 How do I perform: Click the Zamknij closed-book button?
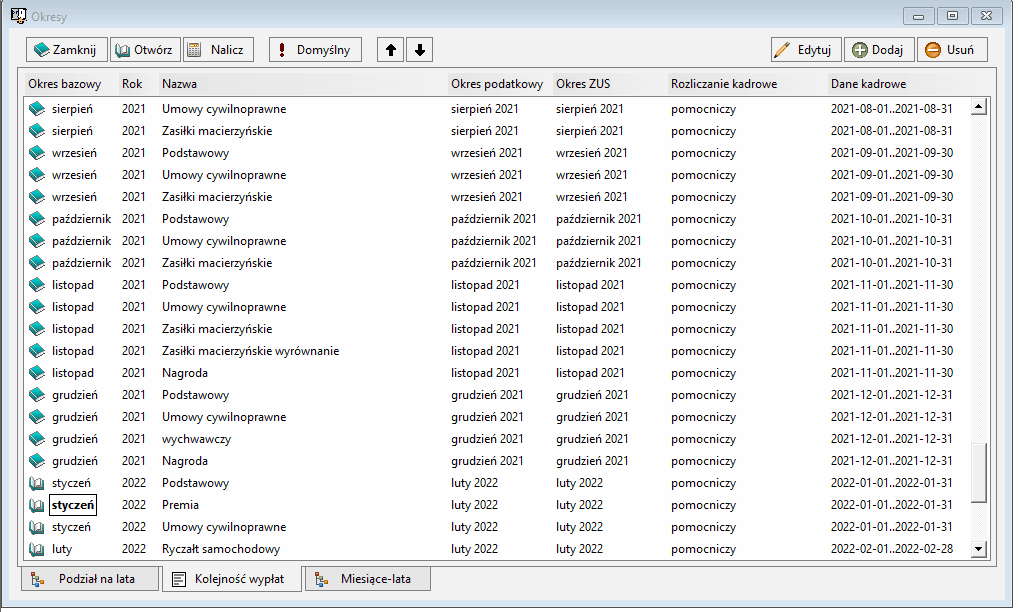[66, 49]
